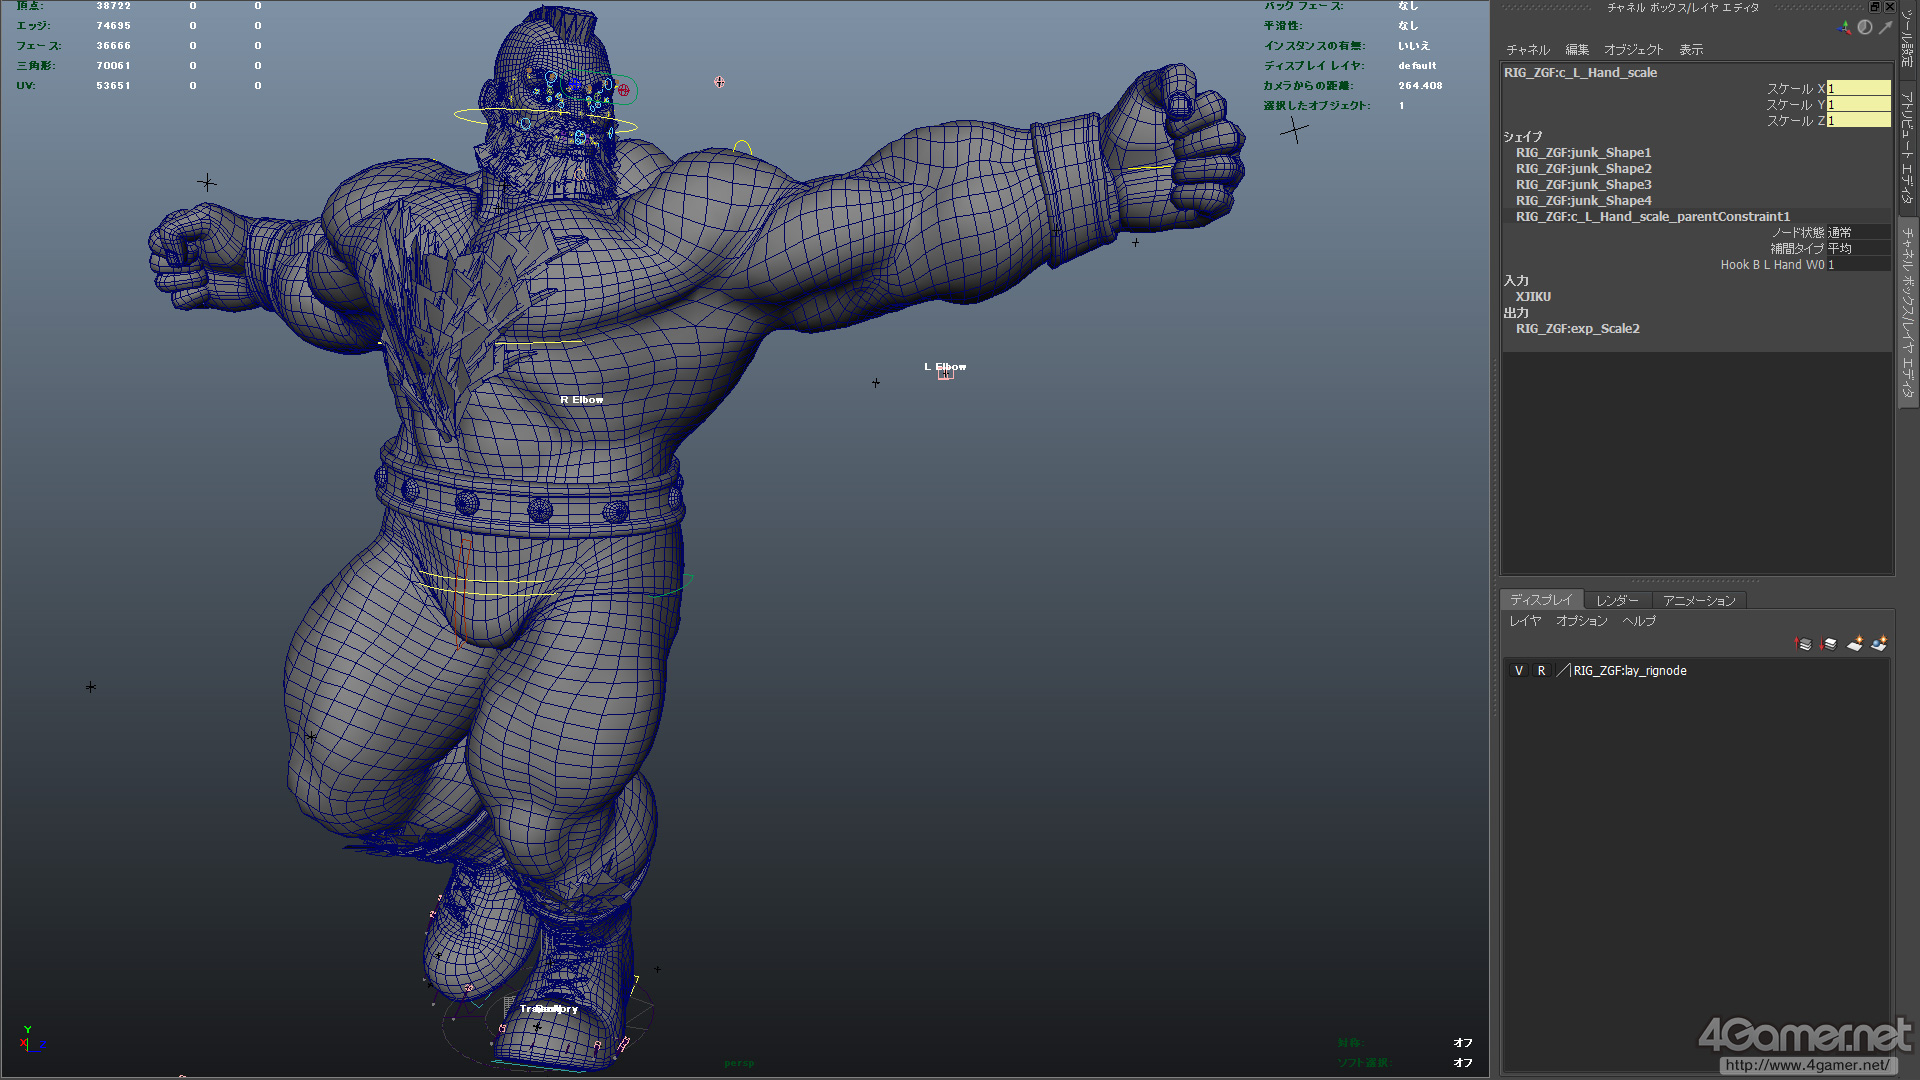This screenshot has width=1920, height=1080.
Task: Open the チャネル menu
Action: (1528, 50)
